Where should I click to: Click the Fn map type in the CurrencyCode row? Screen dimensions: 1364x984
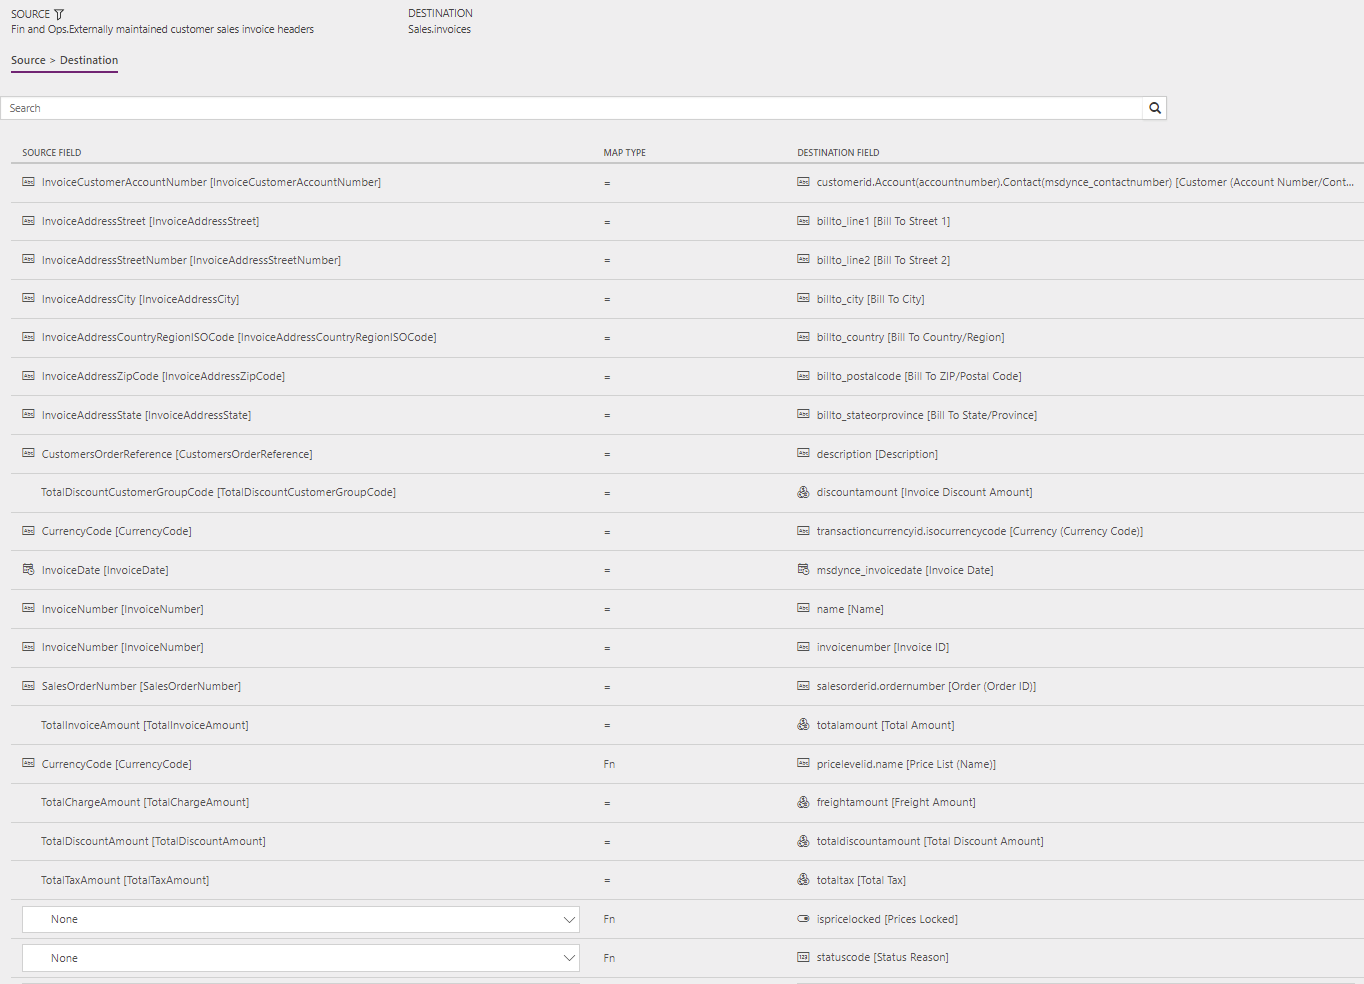click(x=609, y=764)
